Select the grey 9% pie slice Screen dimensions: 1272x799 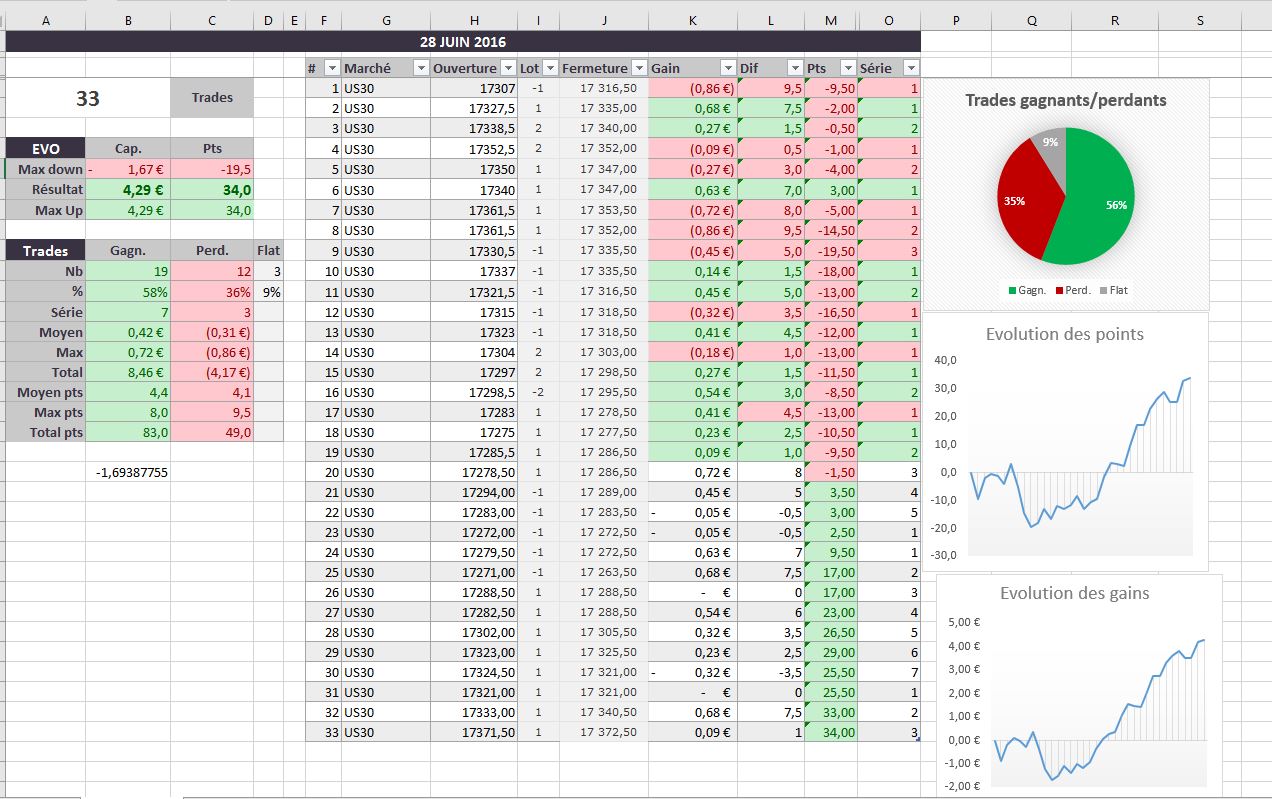(1050, 144)
